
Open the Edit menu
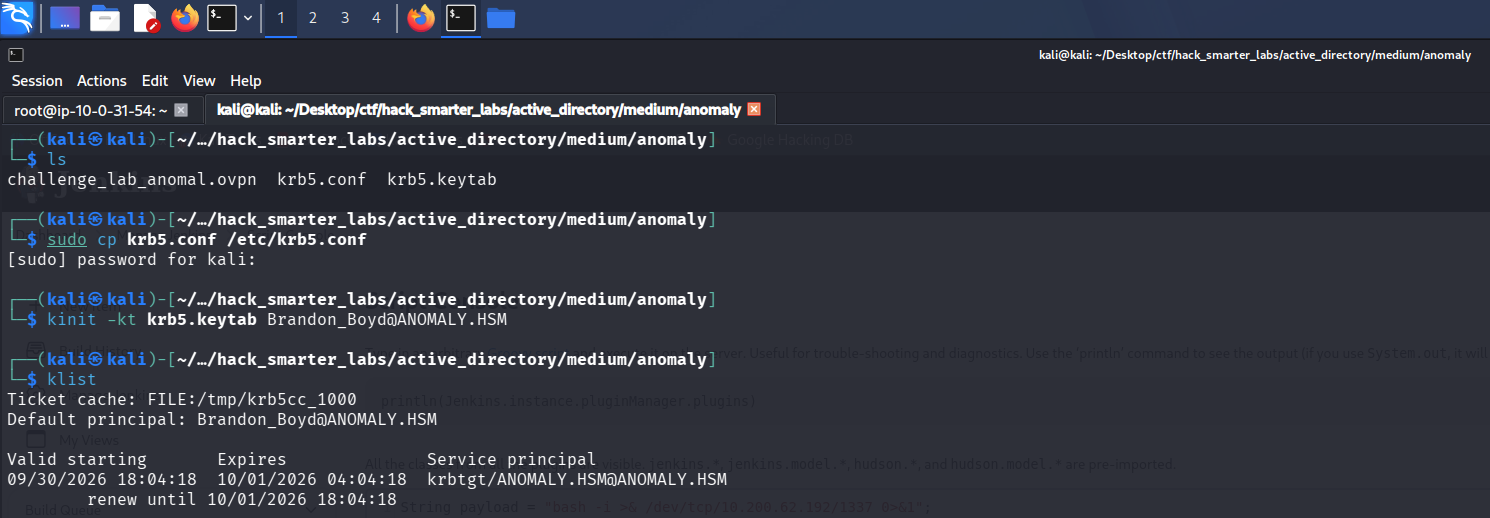pyautogui.click(x=155, y=81)
